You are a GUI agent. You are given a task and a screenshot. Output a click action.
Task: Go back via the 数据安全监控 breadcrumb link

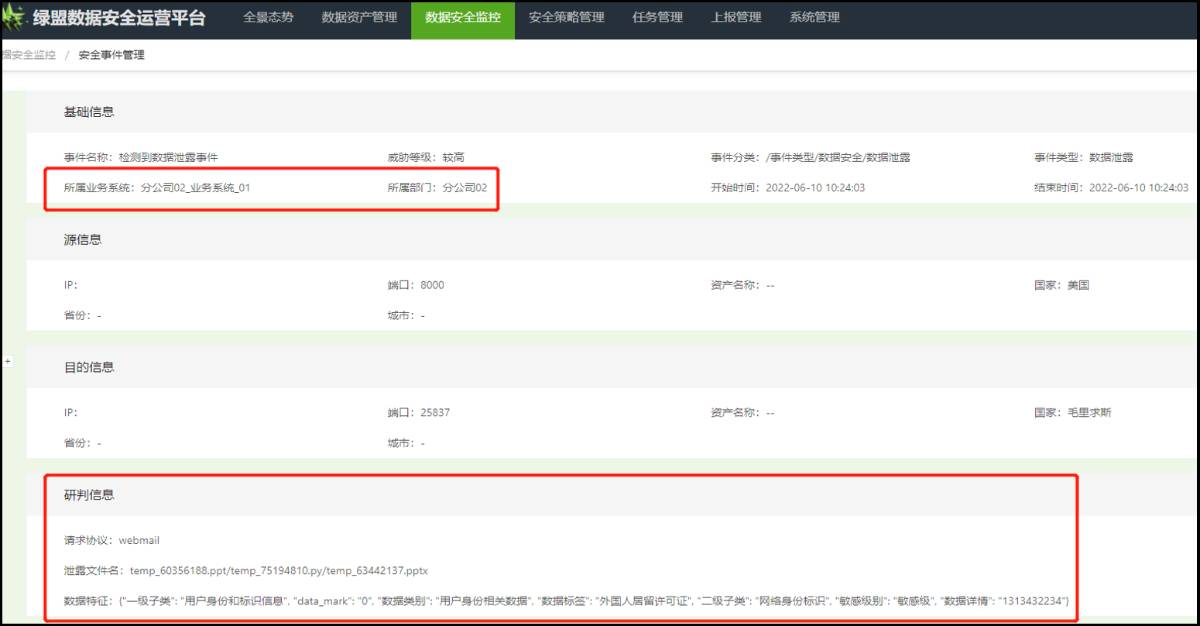tap(29, 55)
